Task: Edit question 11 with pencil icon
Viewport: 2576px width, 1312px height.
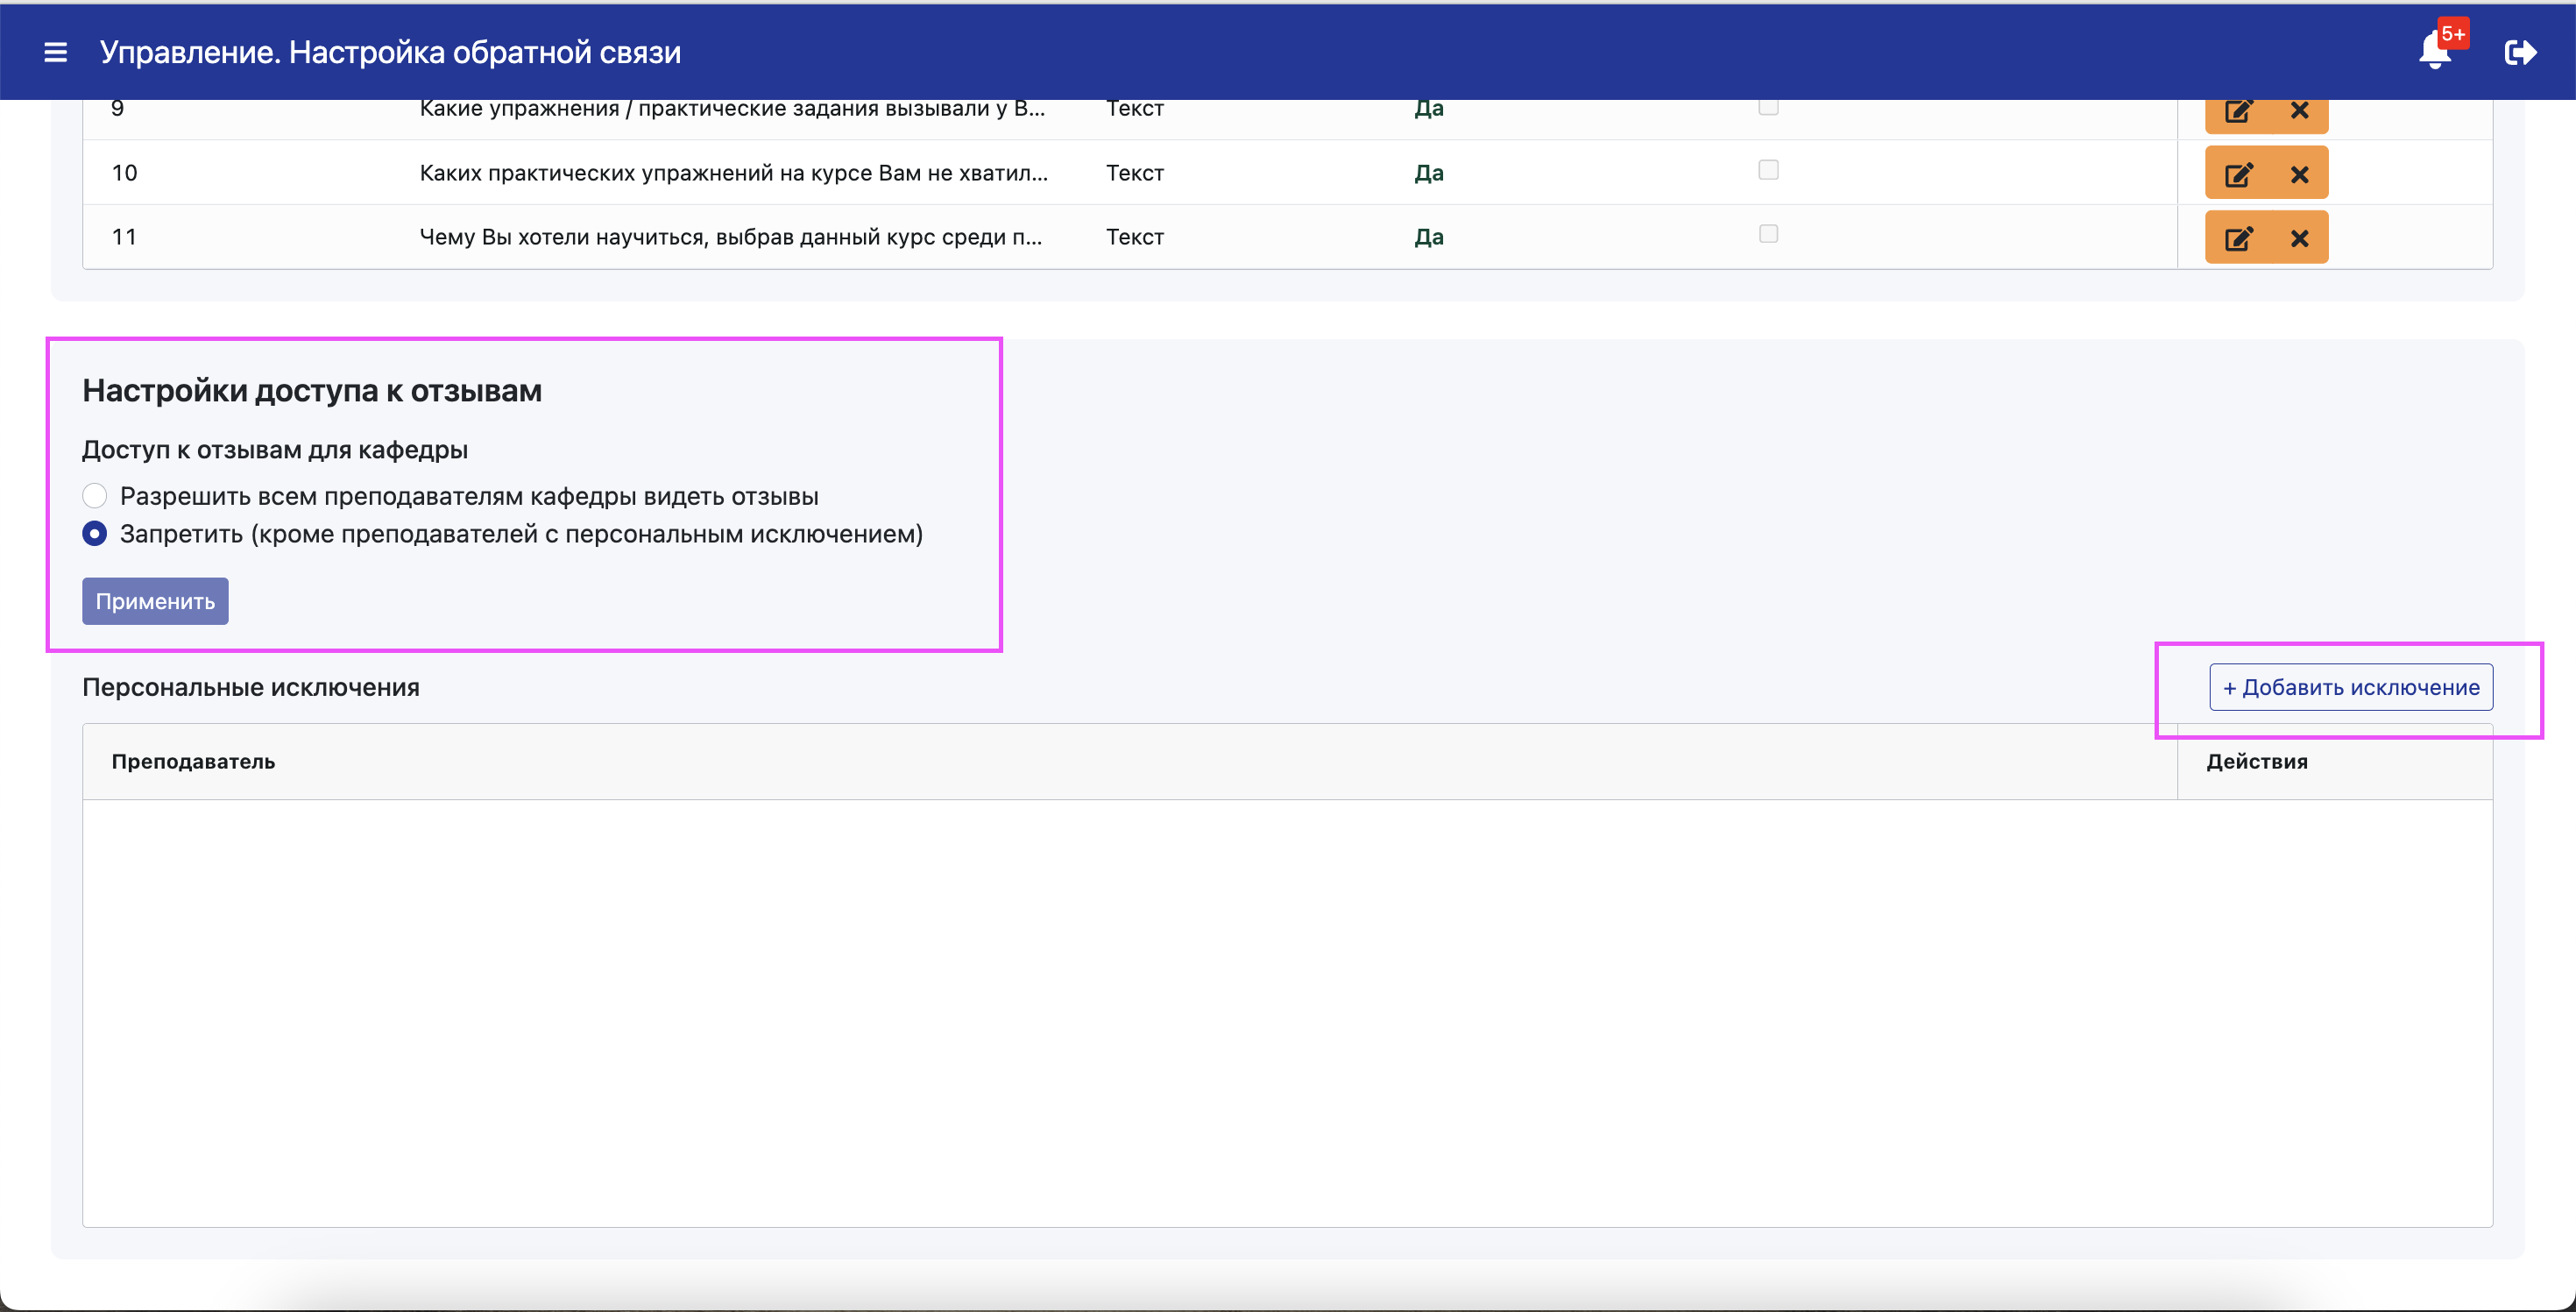Action: click(x=2238, y=238)
